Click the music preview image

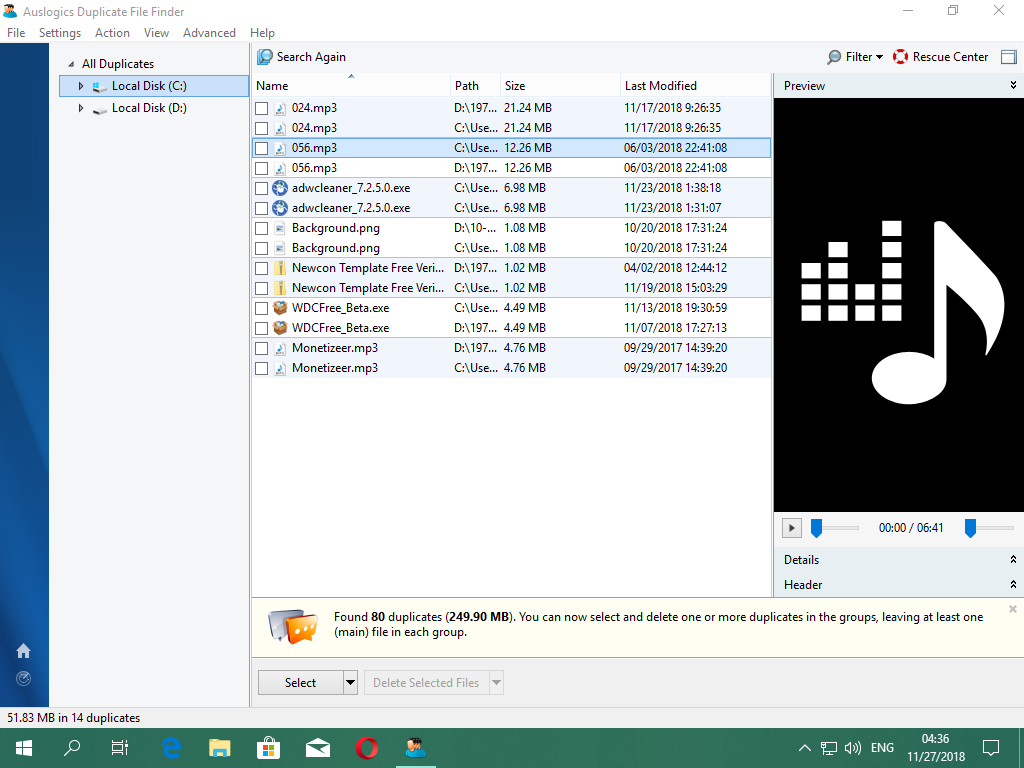[x=899, y=305]
